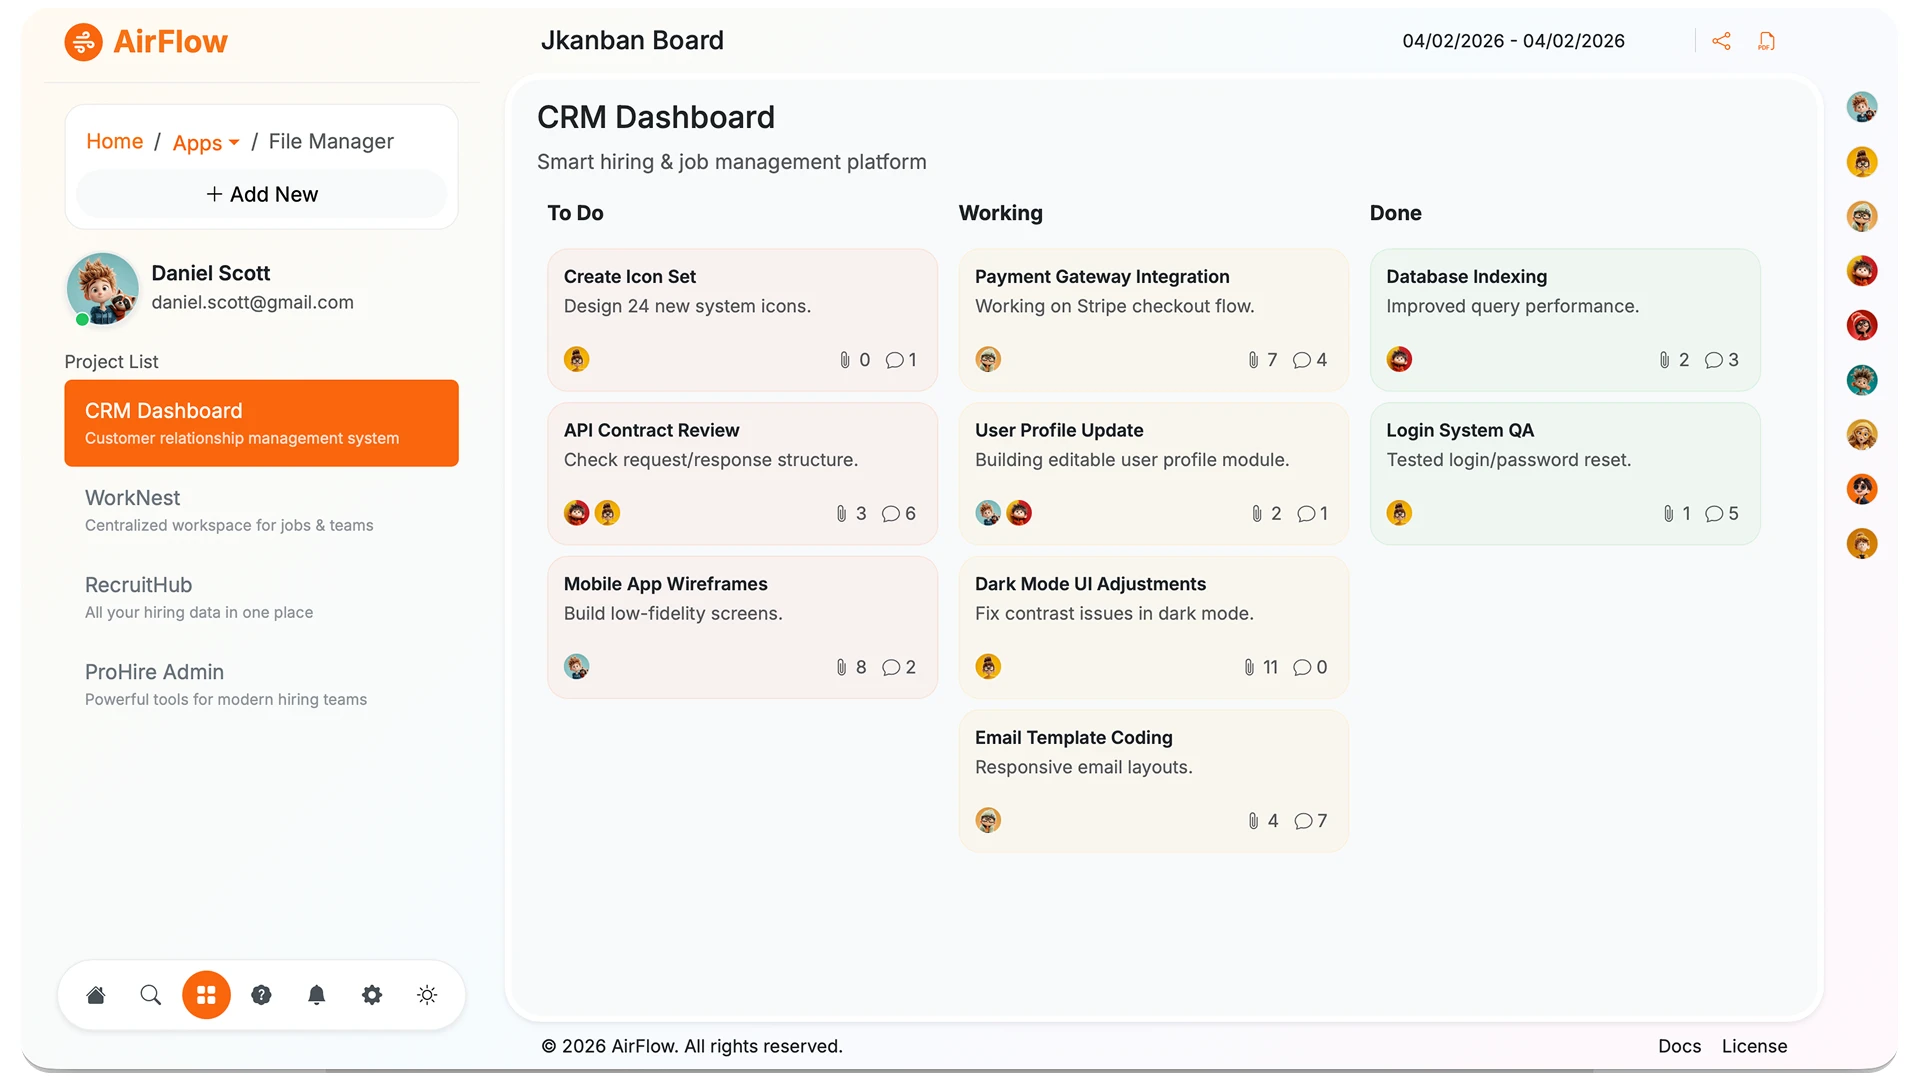The width and height of the screenshot is (1920, 1080).
Task: Click assignee avatar on Mobile App Wireframes card
Action: pos(576,667)
